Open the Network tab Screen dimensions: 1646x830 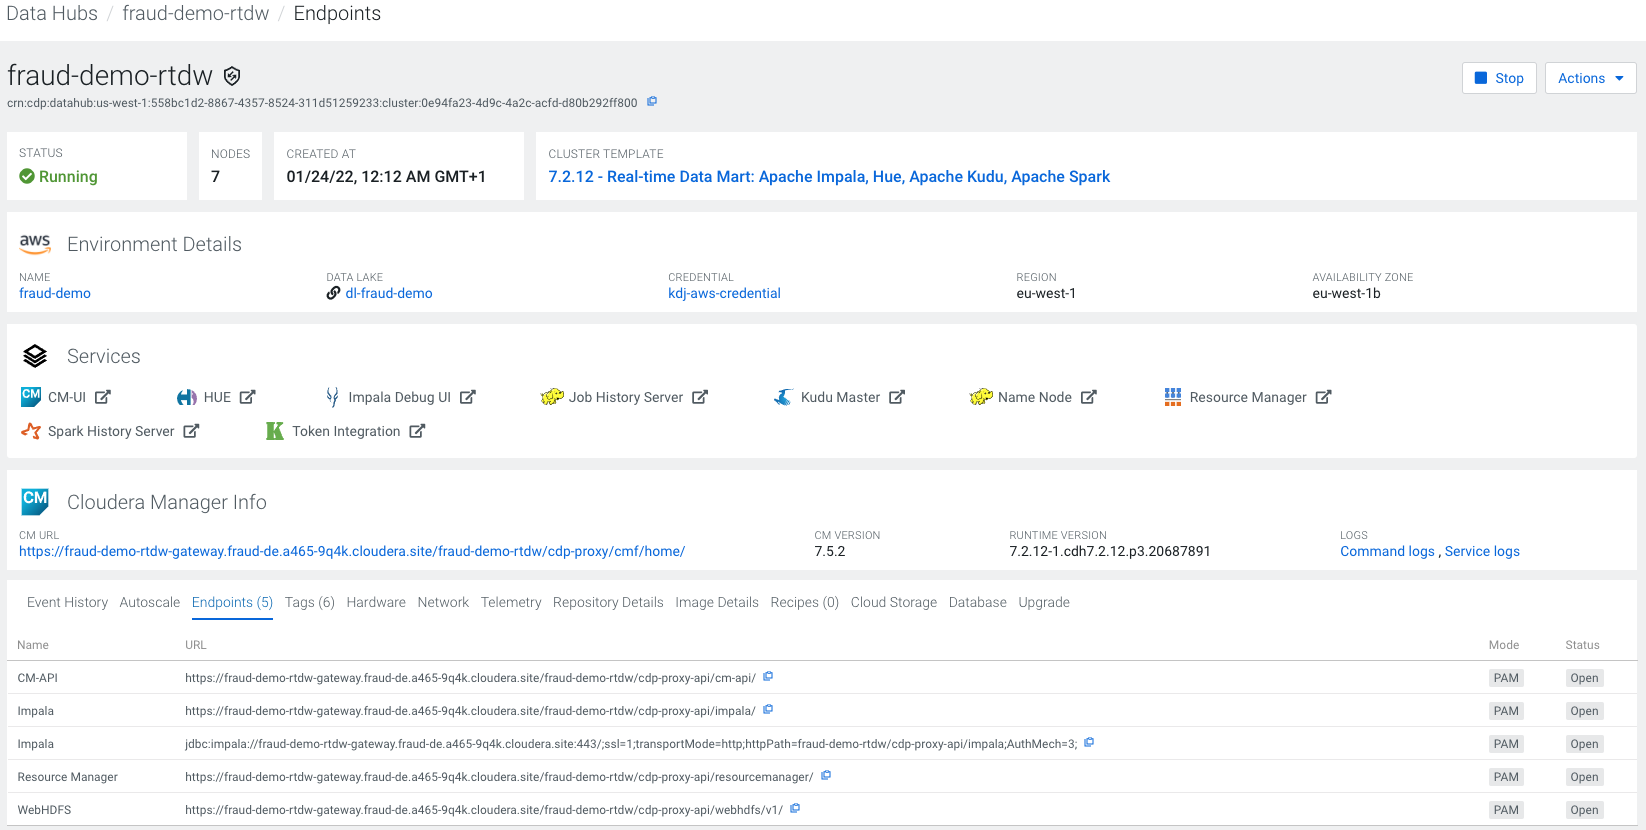click(x=443, y=602)
